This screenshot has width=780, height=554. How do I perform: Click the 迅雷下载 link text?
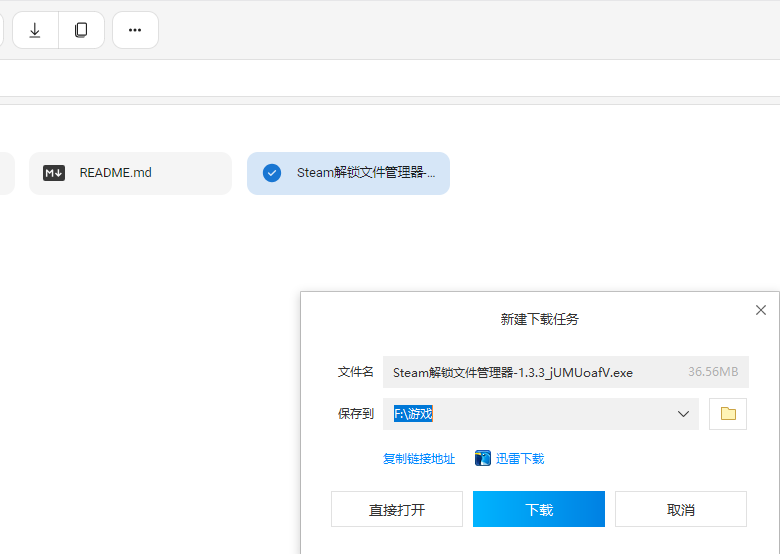tap(520, 459)
